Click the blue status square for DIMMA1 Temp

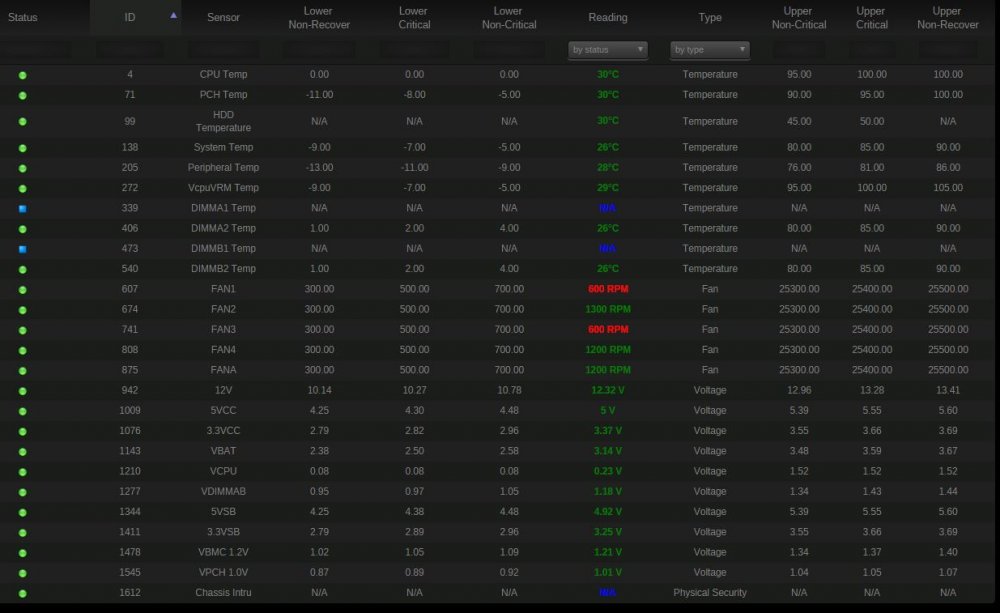[x=22, y=209]
